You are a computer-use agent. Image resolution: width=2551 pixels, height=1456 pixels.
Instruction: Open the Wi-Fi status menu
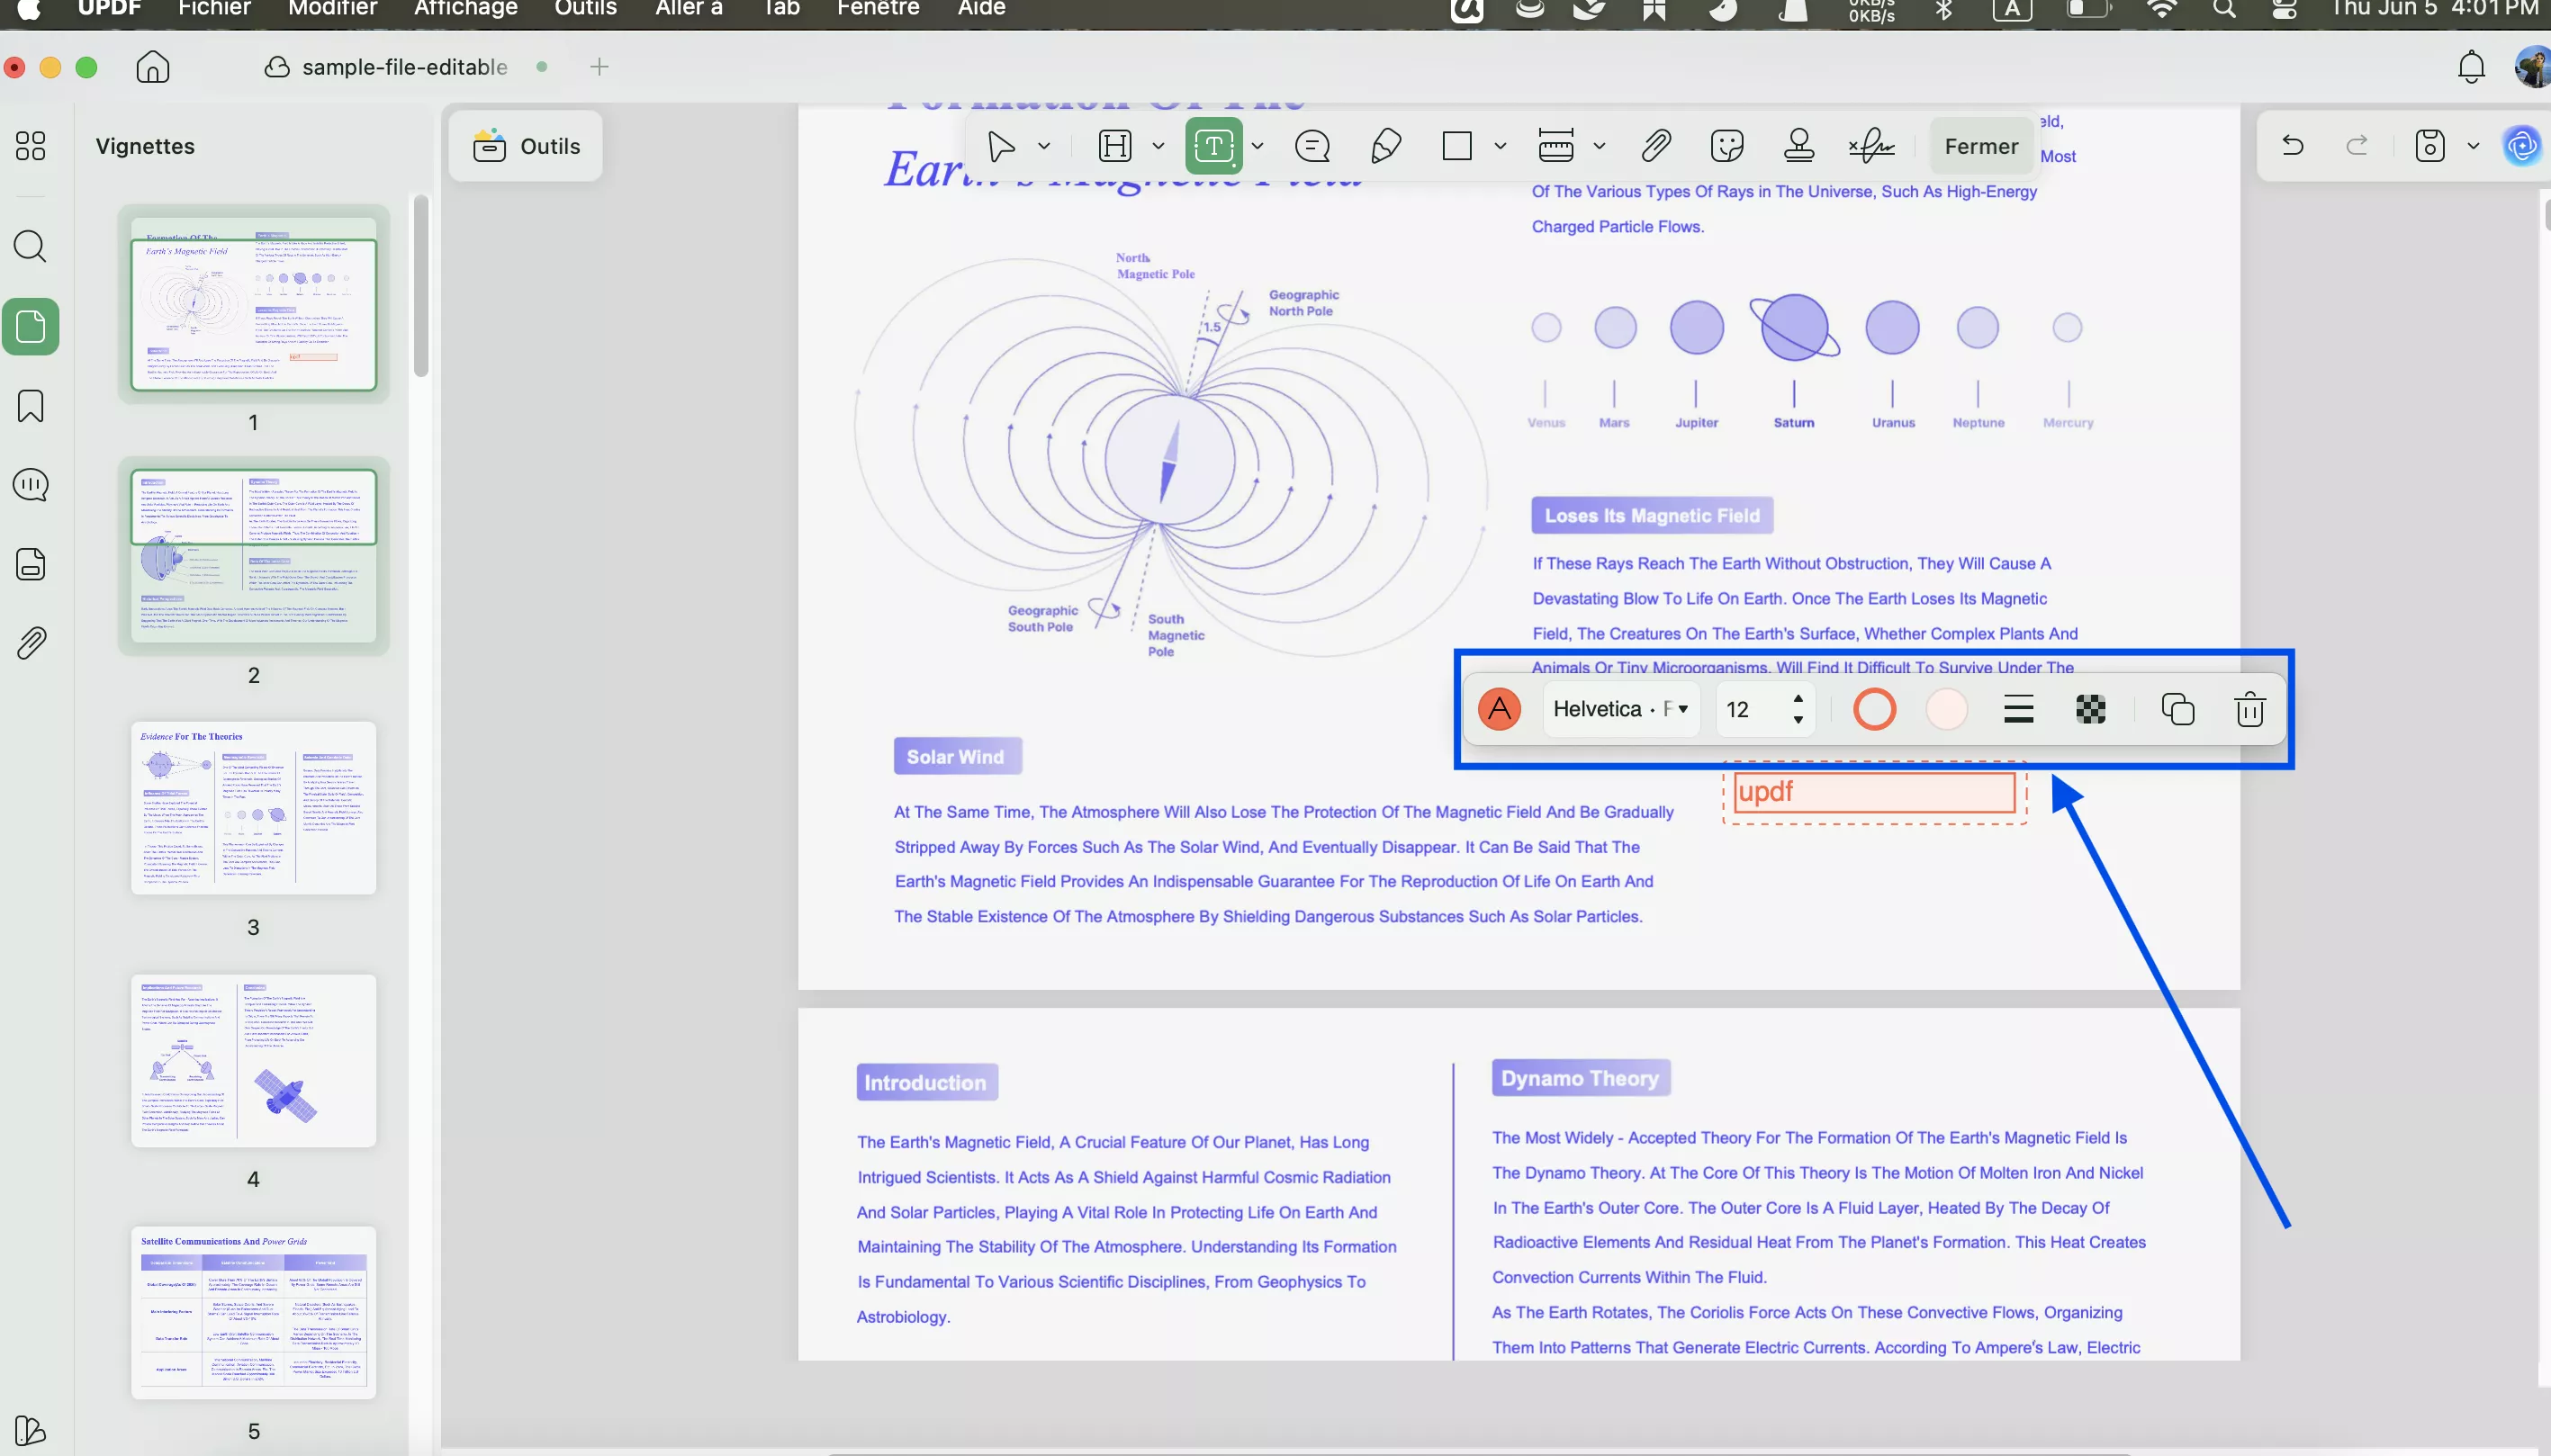(x=2161, y=9)
